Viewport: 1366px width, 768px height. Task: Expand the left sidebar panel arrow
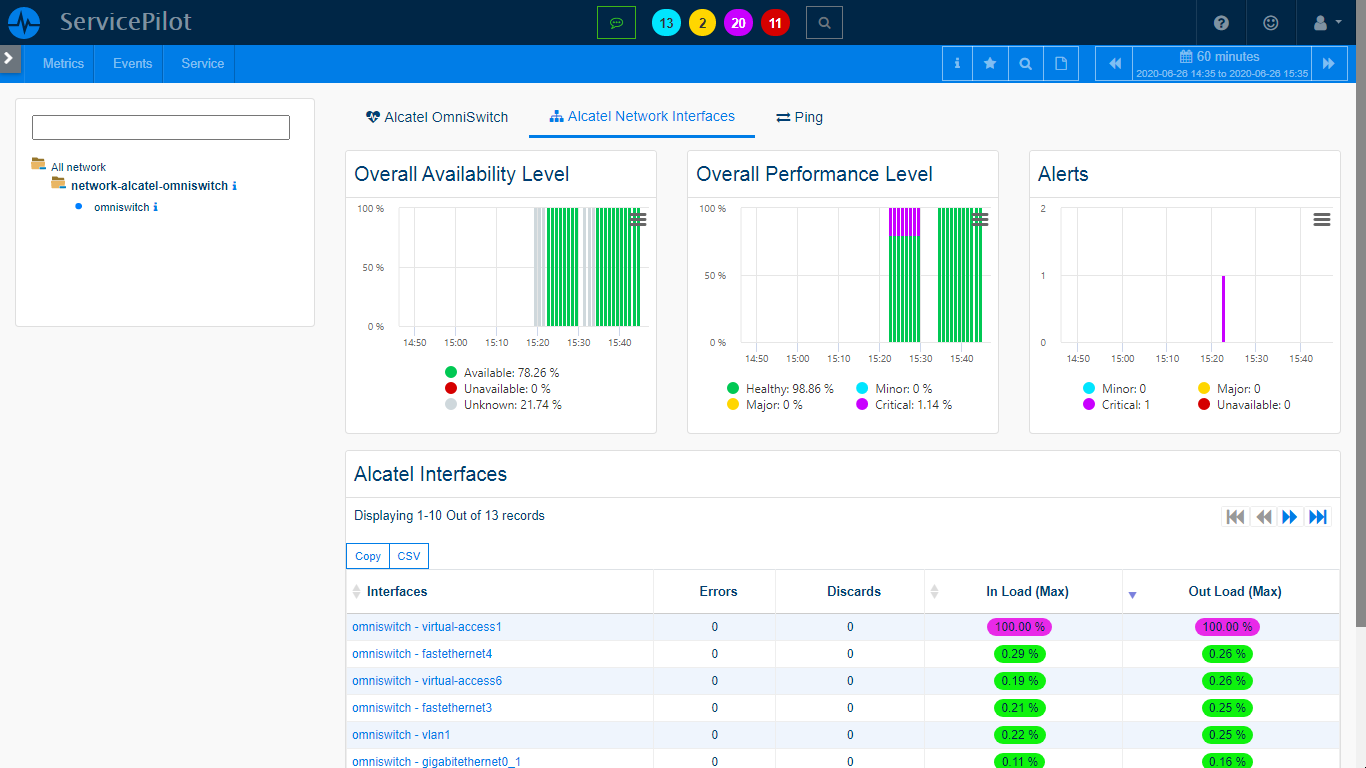coord(9,59)
